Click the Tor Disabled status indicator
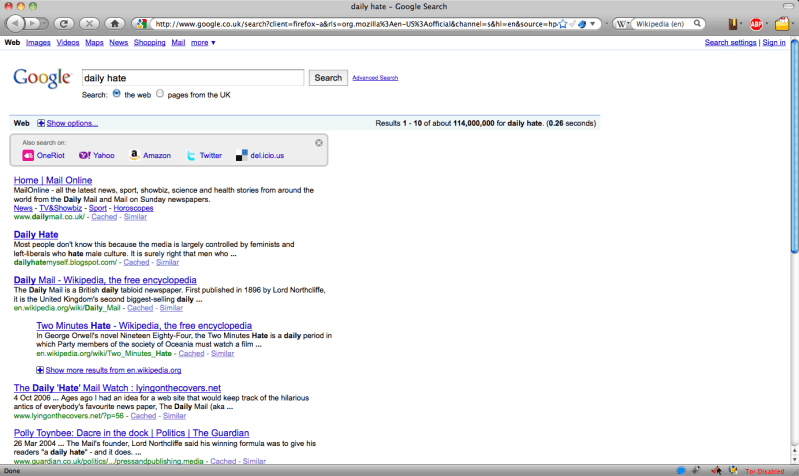Viewport: 799px width, 476px height. [x=763, y=469]
